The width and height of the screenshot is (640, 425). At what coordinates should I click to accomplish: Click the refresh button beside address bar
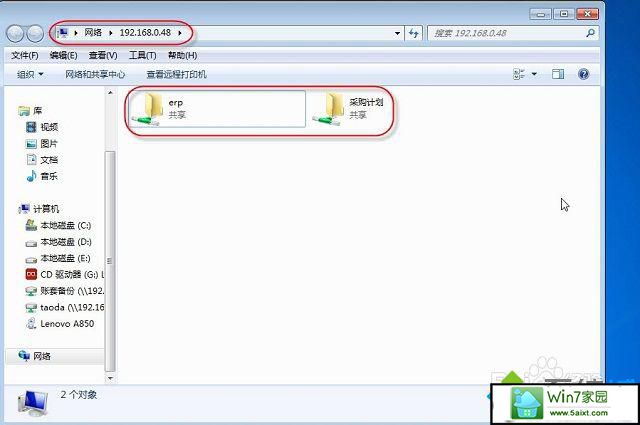click(x=413, y=33)
